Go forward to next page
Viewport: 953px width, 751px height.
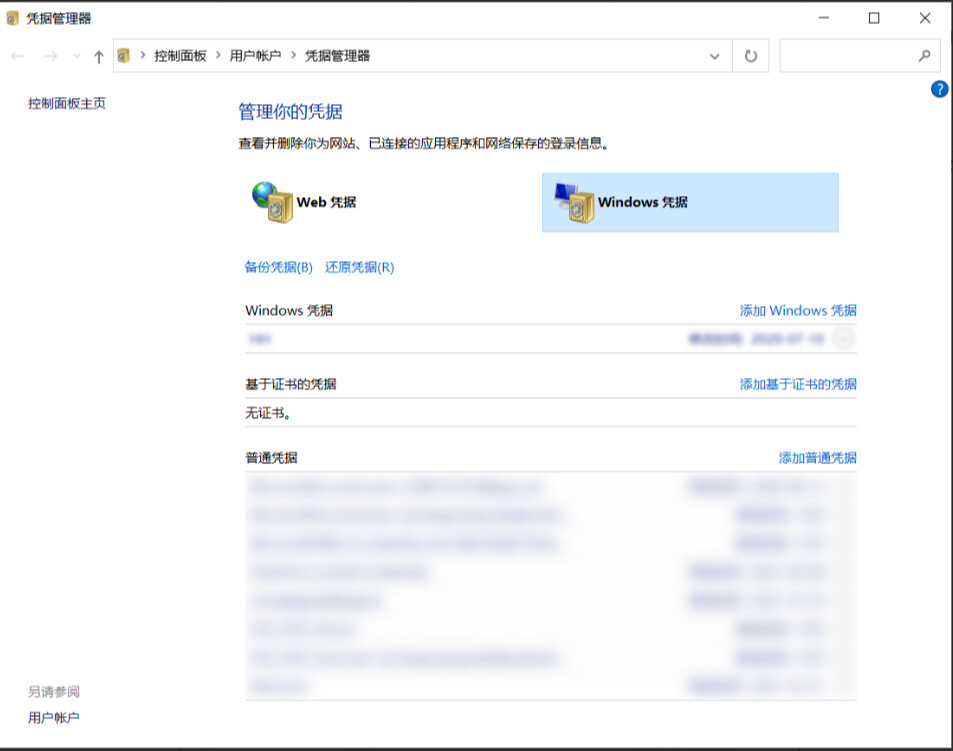[x=50, y=57]
